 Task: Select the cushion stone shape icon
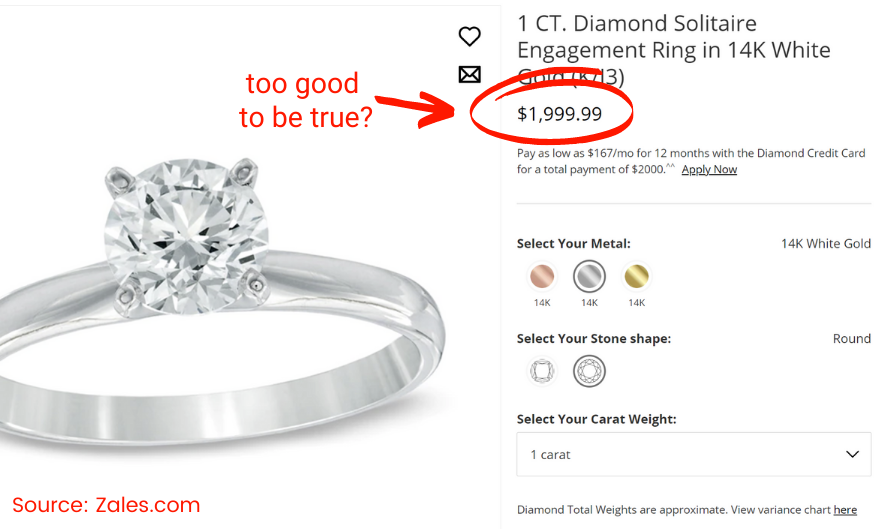(541, 372)
